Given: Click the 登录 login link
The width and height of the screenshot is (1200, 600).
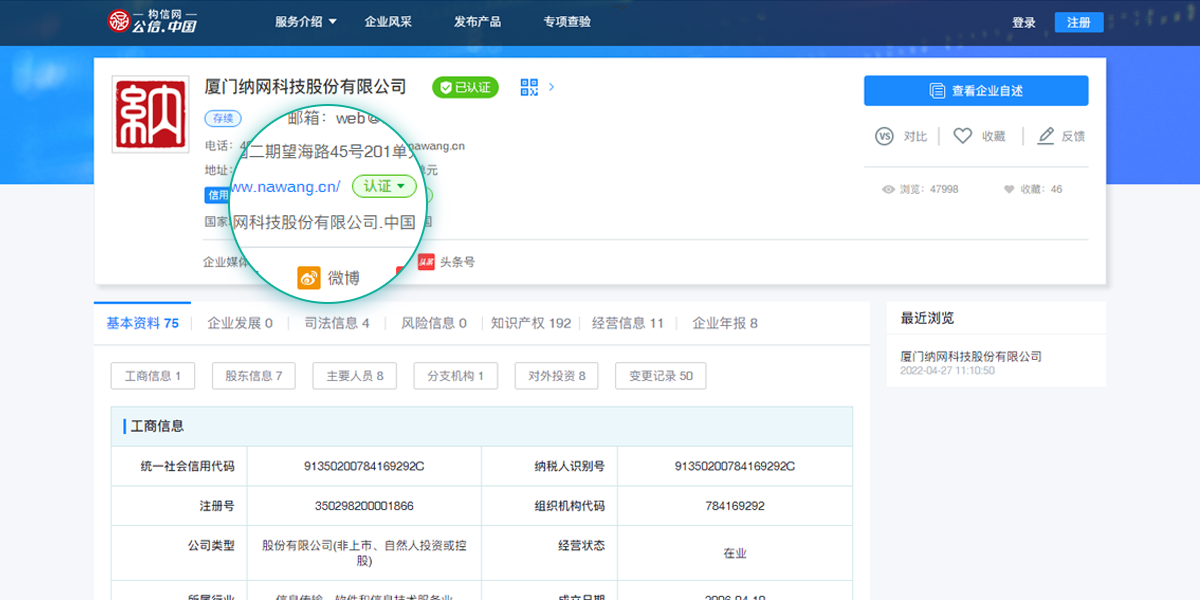Looking at the screenshot, I should (x=1024, y=22).
